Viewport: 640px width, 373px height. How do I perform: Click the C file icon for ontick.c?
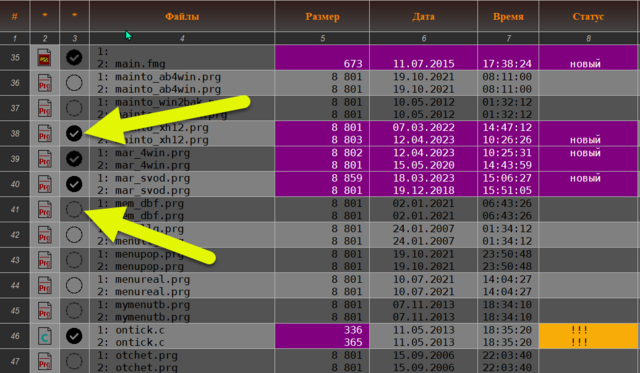(x=44, y=336)
